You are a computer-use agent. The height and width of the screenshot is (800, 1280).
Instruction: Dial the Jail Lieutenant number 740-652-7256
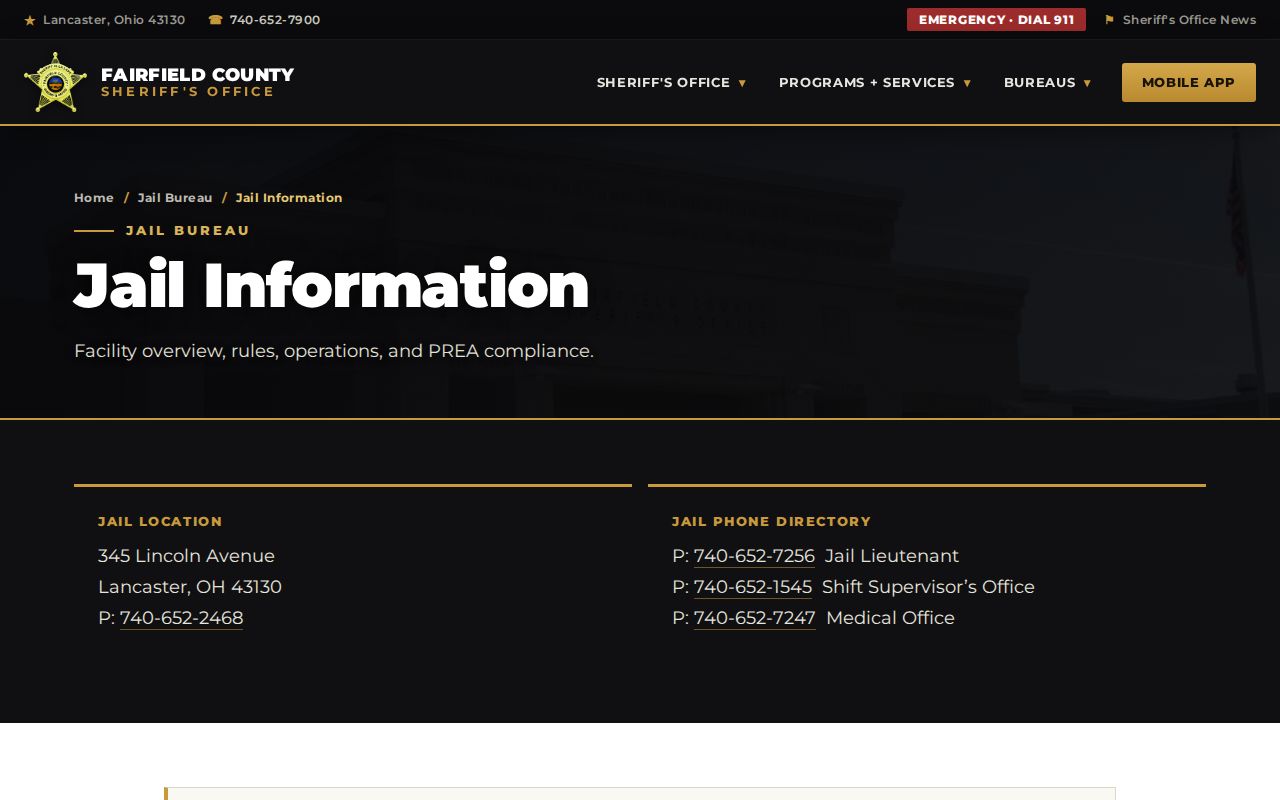click(x=754, y=556)
